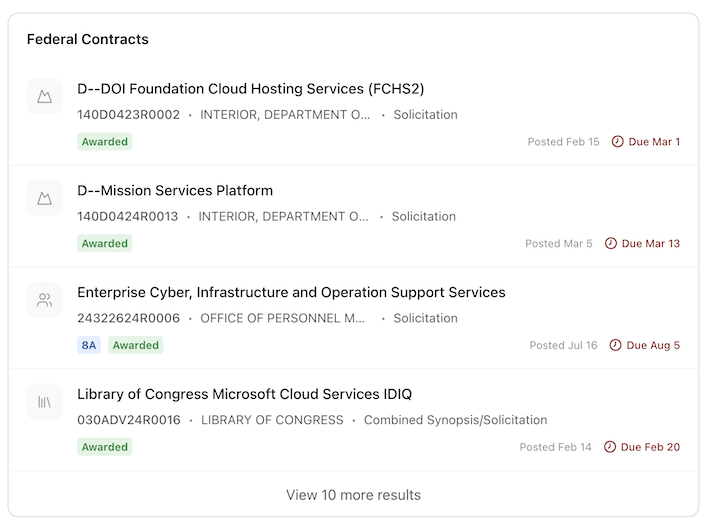Click the clock icon next to Due Aug 5
The height and width of the screenshot is (526, 706).
coord(615,346)
